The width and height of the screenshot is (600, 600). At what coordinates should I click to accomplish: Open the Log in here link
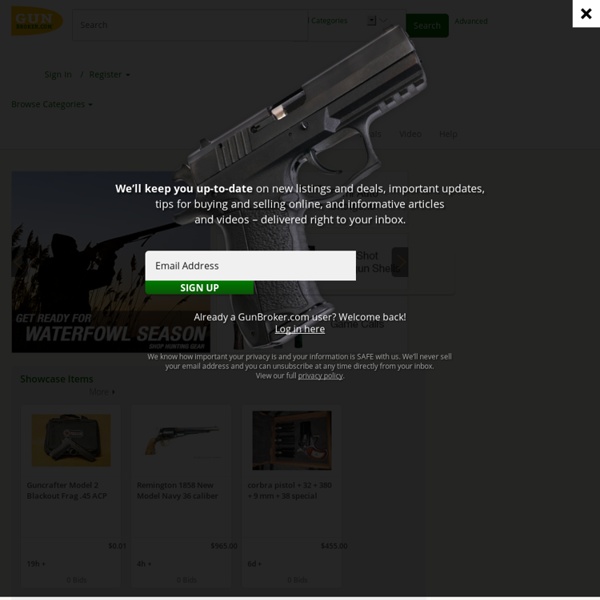[x=300, y=329]
